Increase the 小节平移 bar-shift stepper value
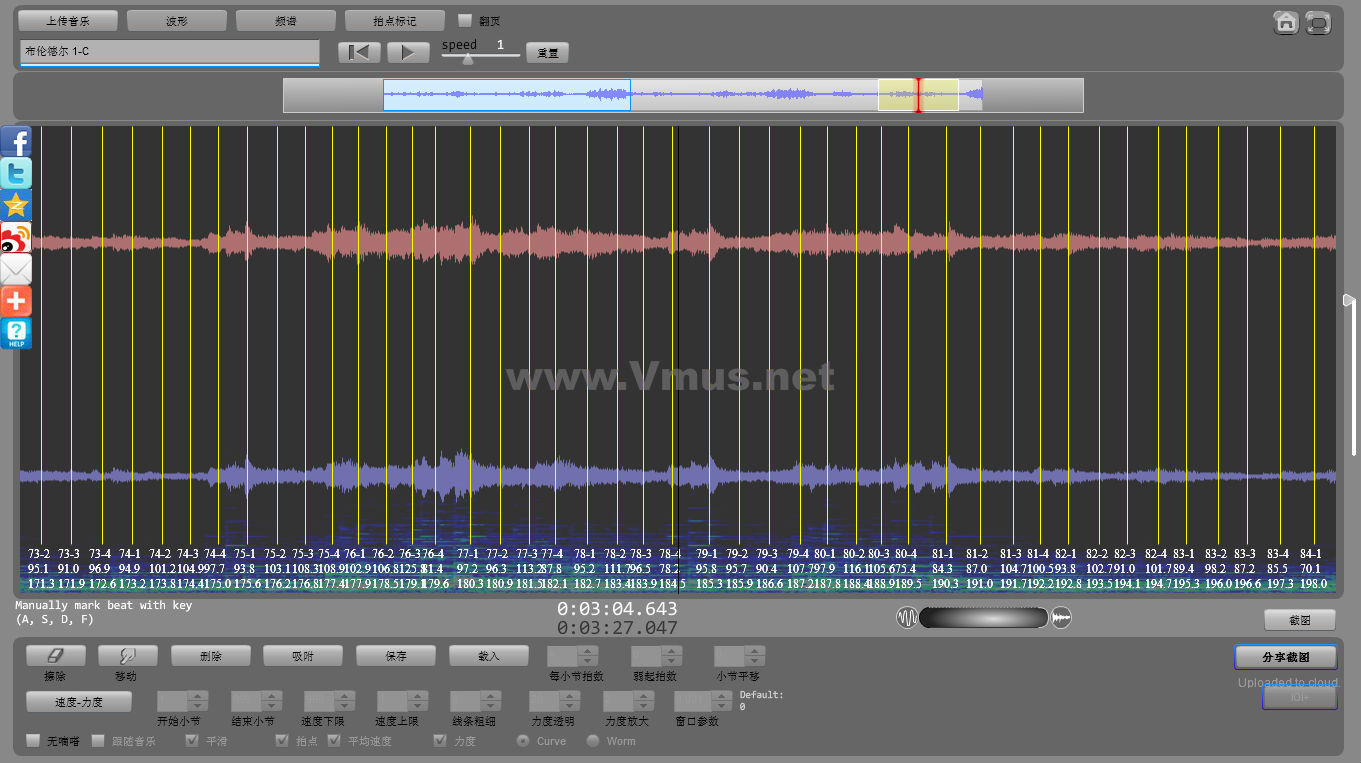The height and width of the screenshot is (763, 1361). coord(755,651)
